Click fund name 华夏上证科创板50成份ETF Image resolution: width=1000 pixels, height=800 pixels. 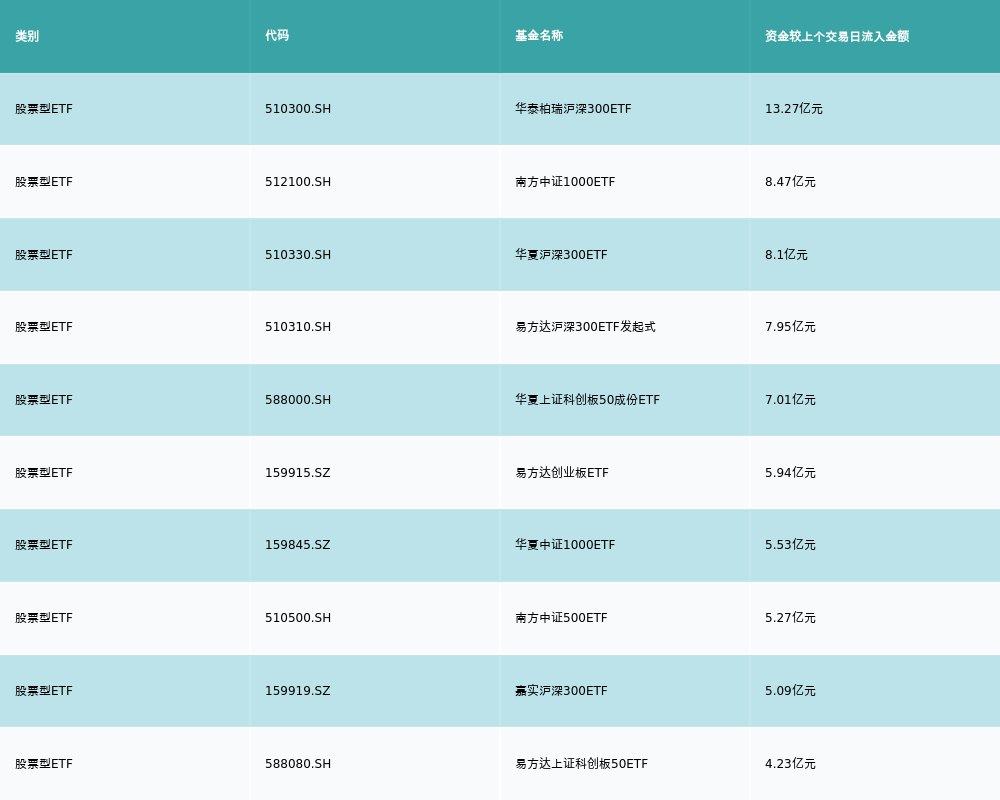[587, 400]
